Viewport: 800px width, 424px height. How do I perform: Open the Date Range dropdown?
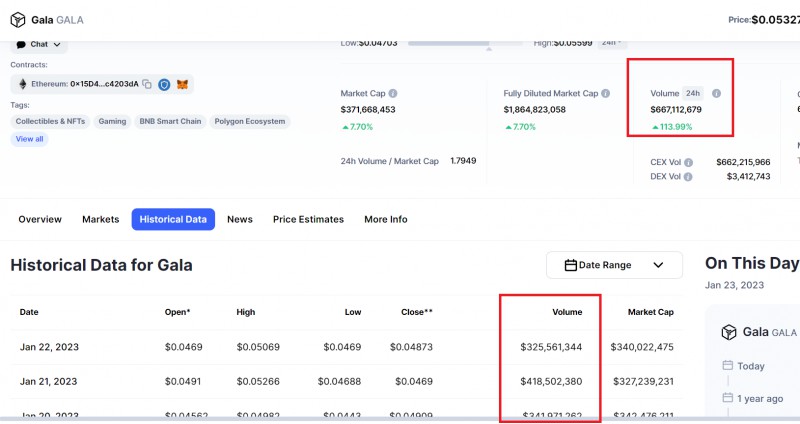(x=614, y=265)
